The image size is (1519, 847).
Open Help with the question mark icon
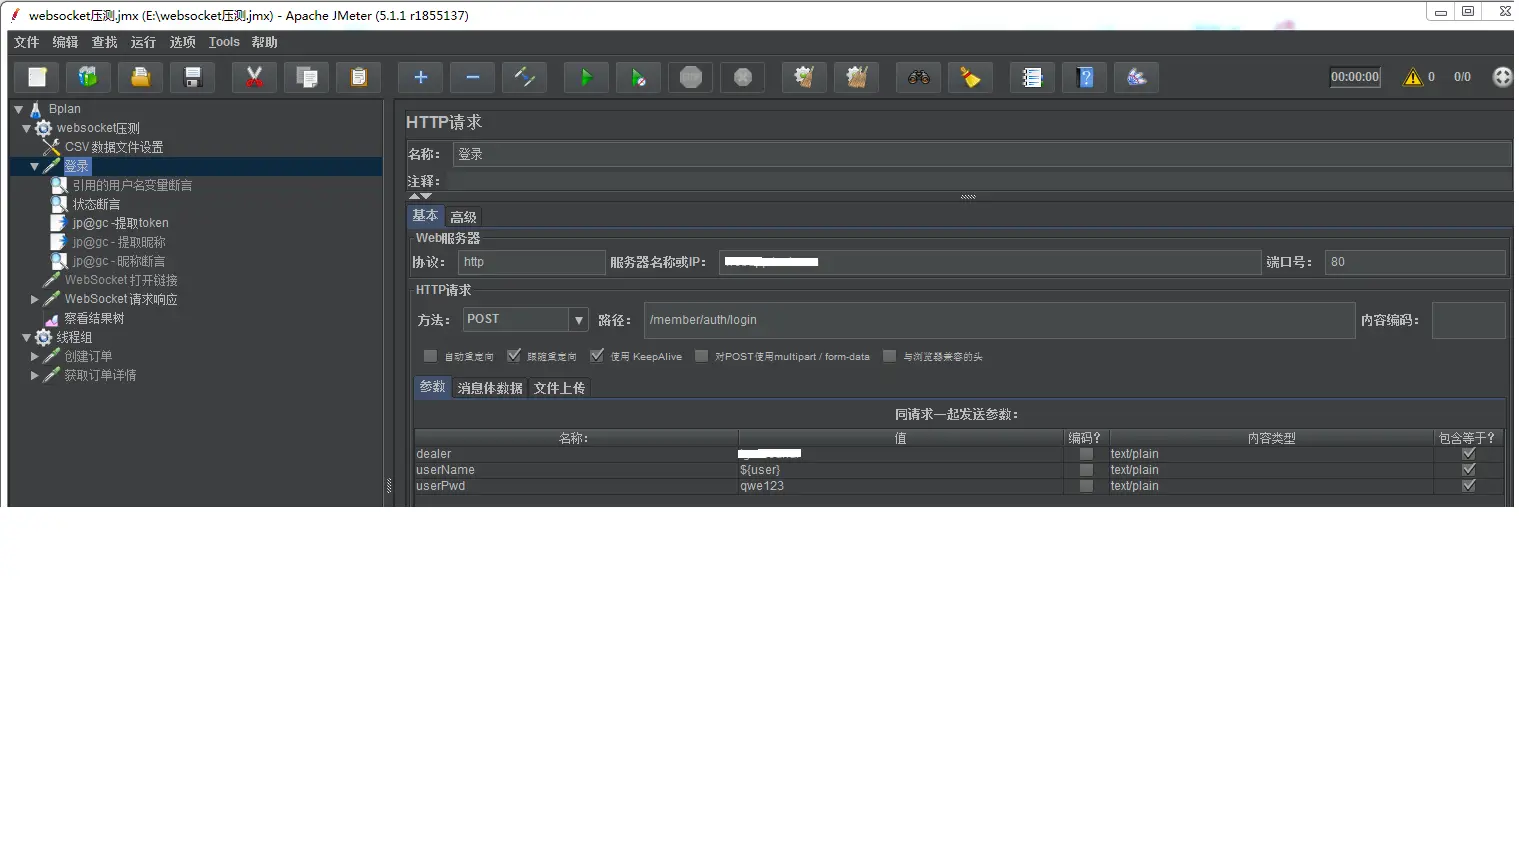[1085, 77]
